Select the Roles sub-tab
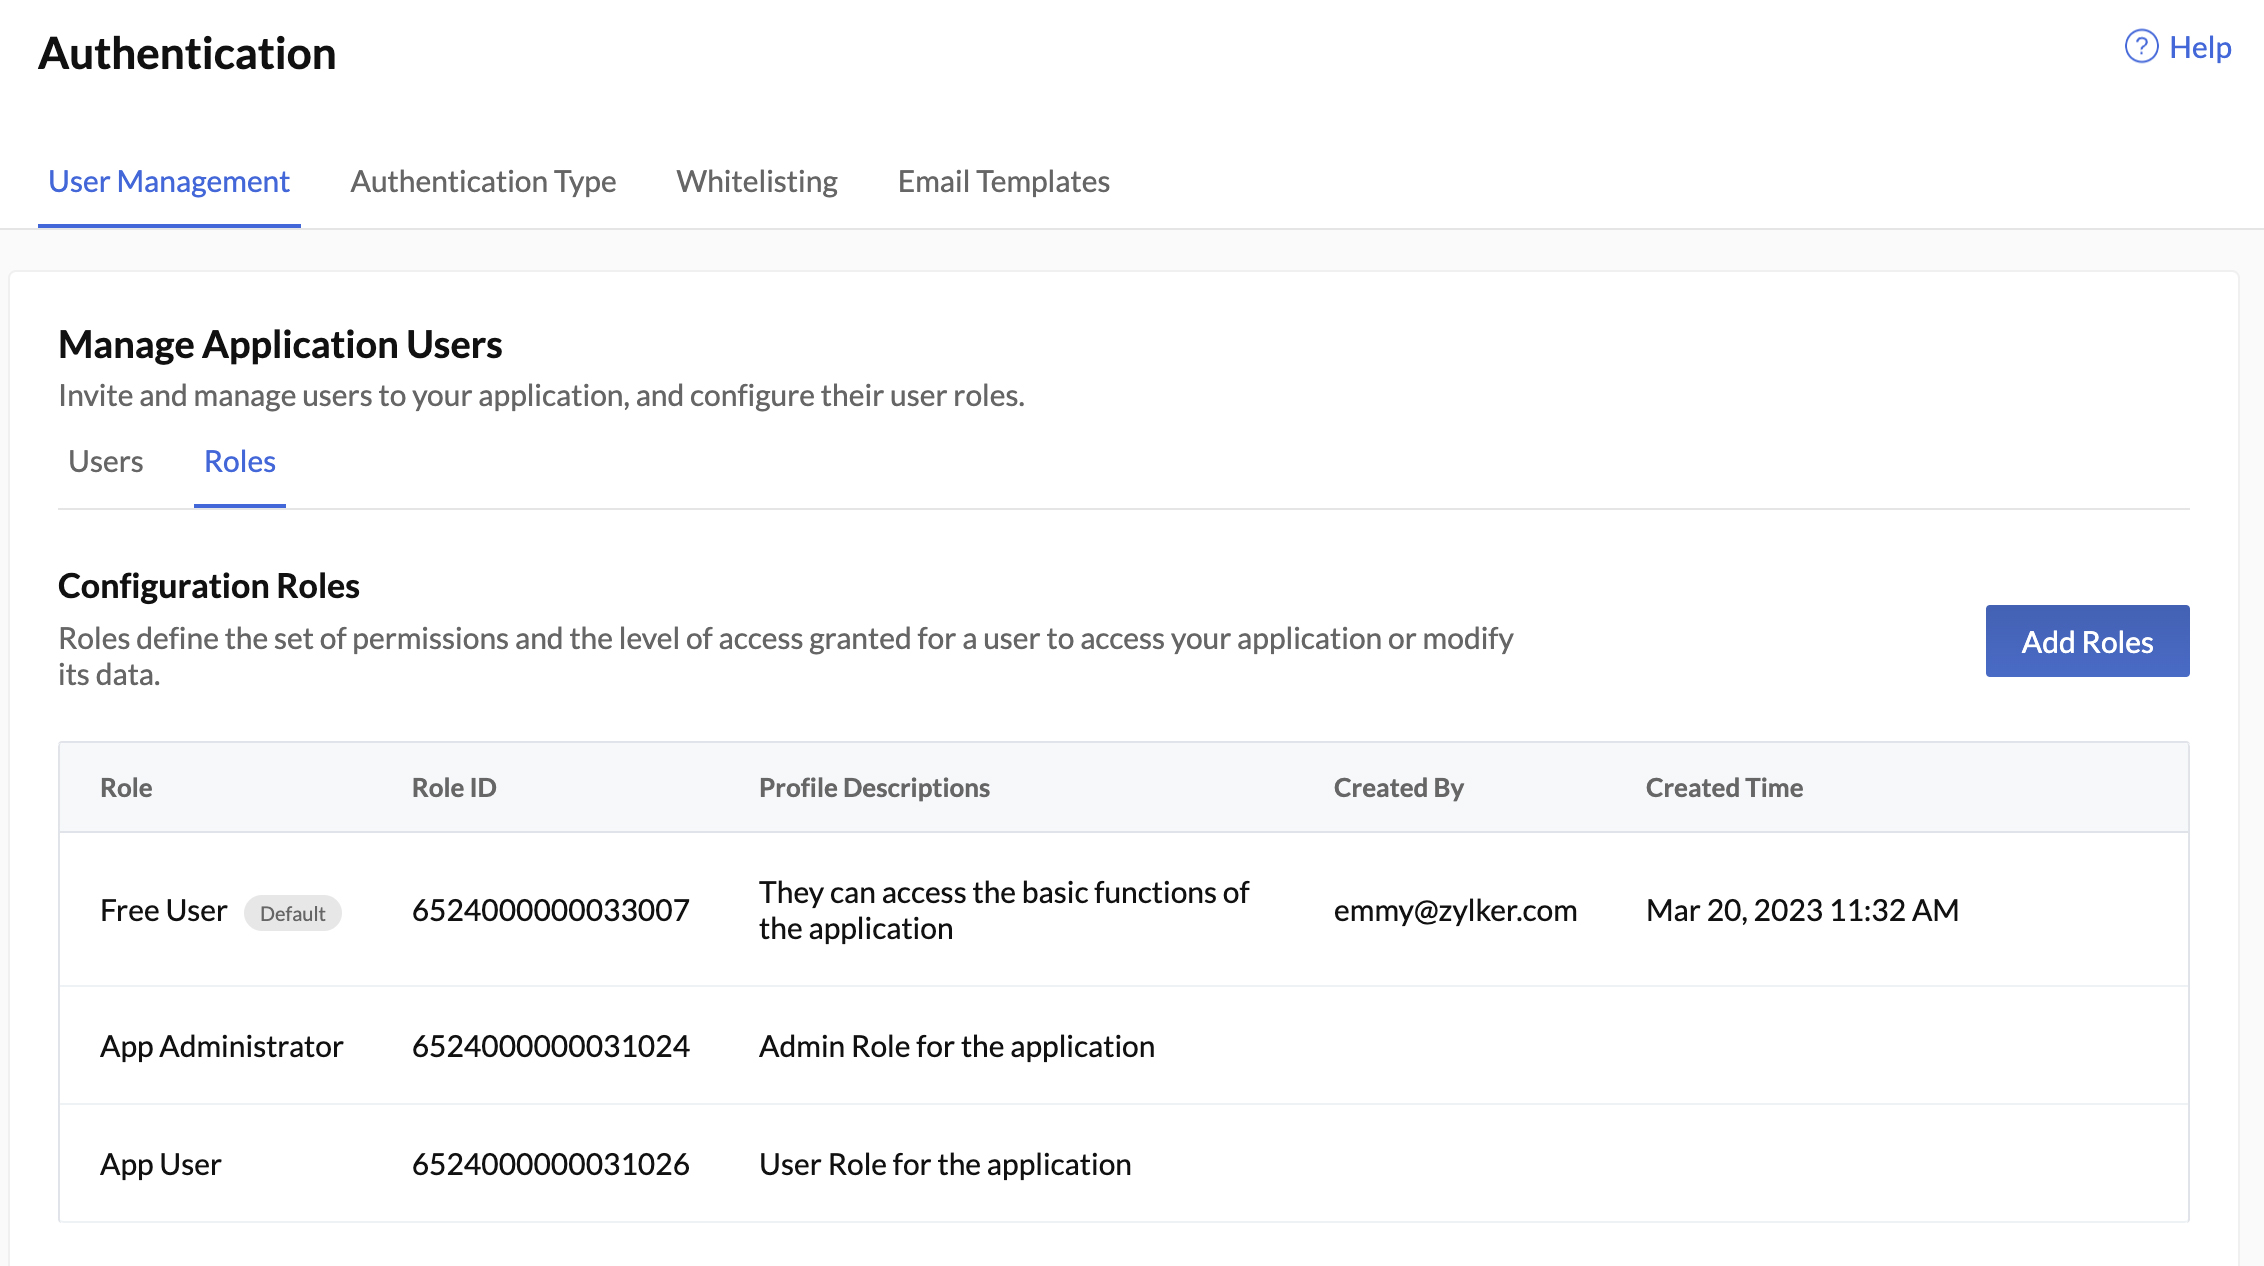 click(x=239, y=461)
